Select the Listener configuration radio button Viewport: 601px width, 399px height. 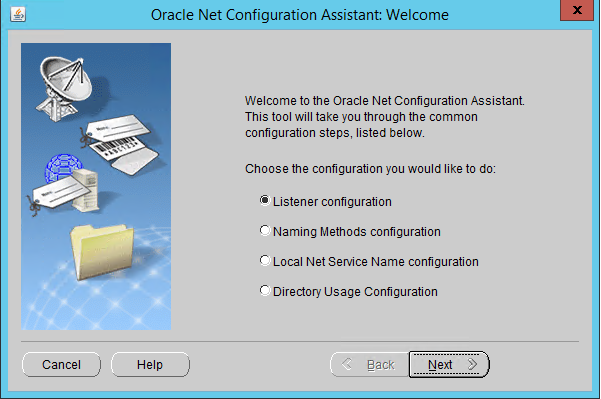coord(265,200)
